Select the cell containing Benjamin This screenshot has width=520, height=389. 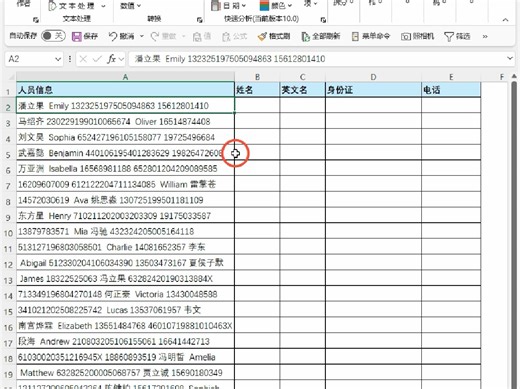click(x=125, y=153)
